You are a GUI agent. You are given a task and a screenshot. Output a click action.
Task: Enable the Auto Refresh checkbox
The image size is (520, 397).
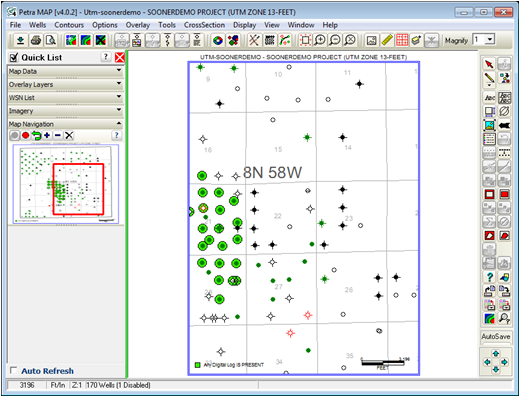tap(14, 370)
